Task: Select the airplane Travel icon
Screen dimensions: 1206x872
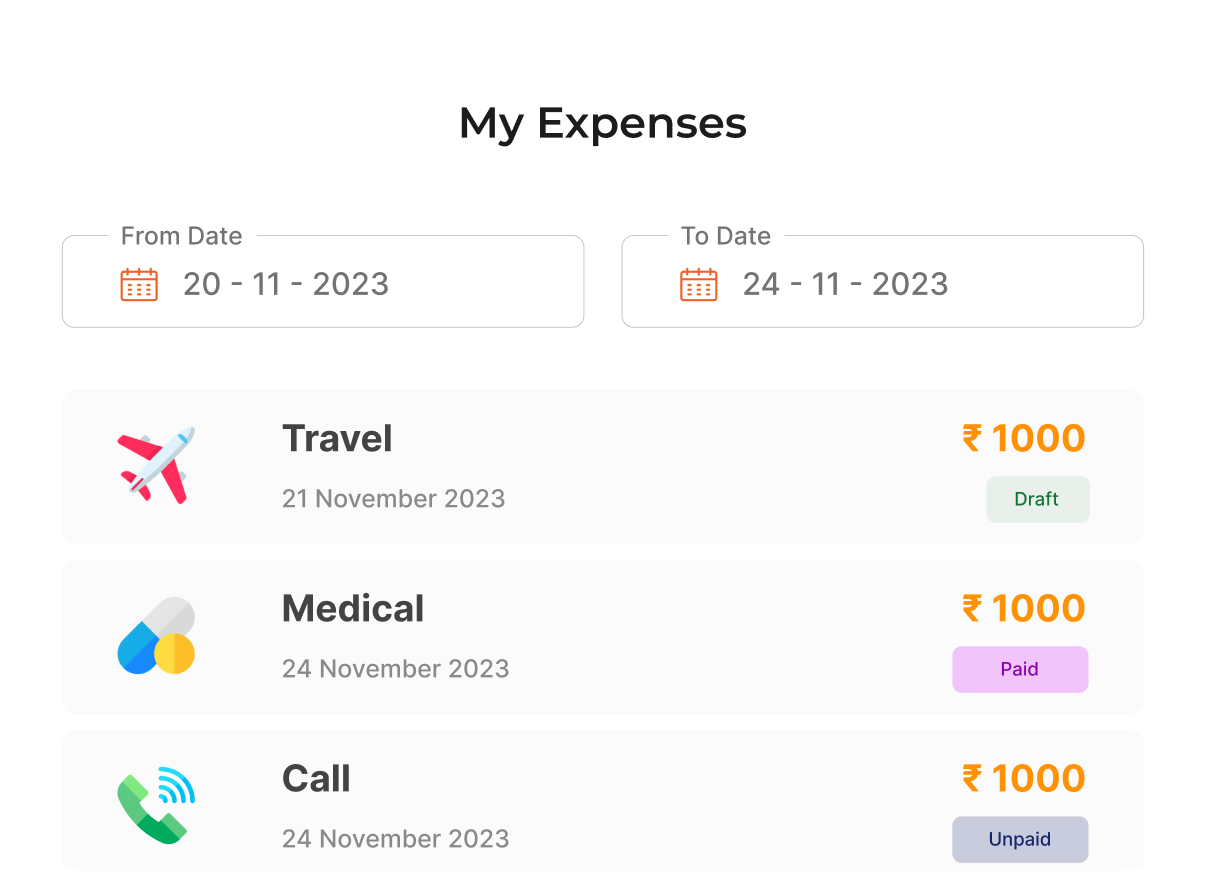Action: click(156, 465)
